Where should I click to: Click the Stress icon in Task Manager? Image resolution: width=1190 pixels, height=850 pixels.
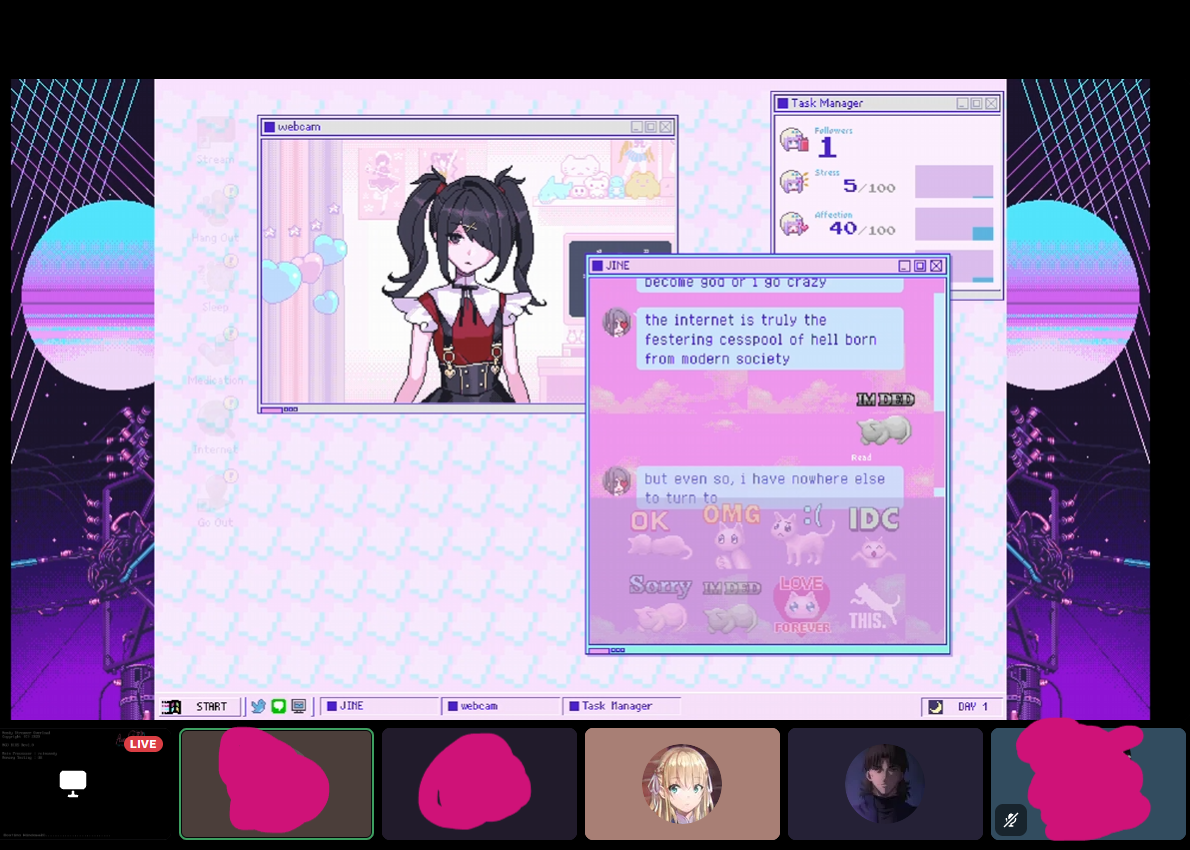point(794,182)
